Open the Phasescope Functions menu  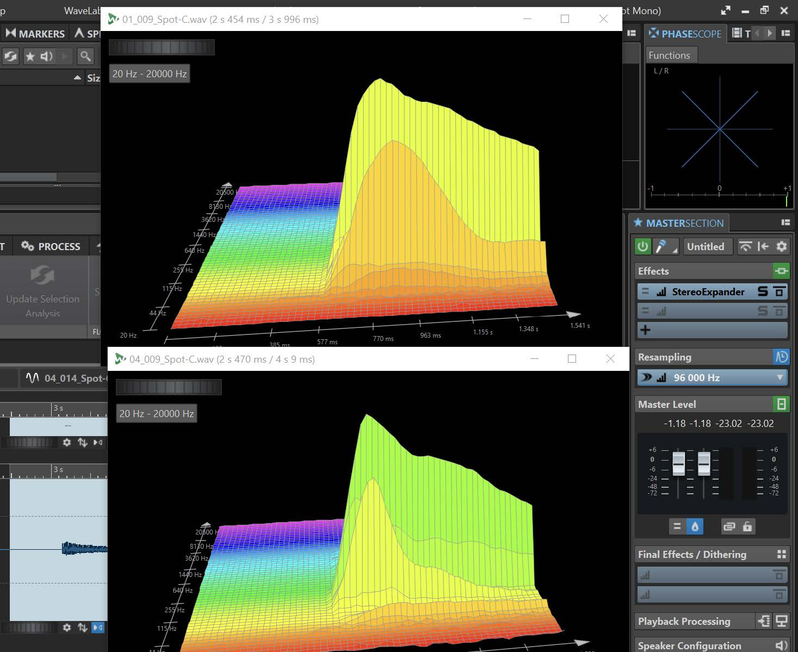click(669, 55)
